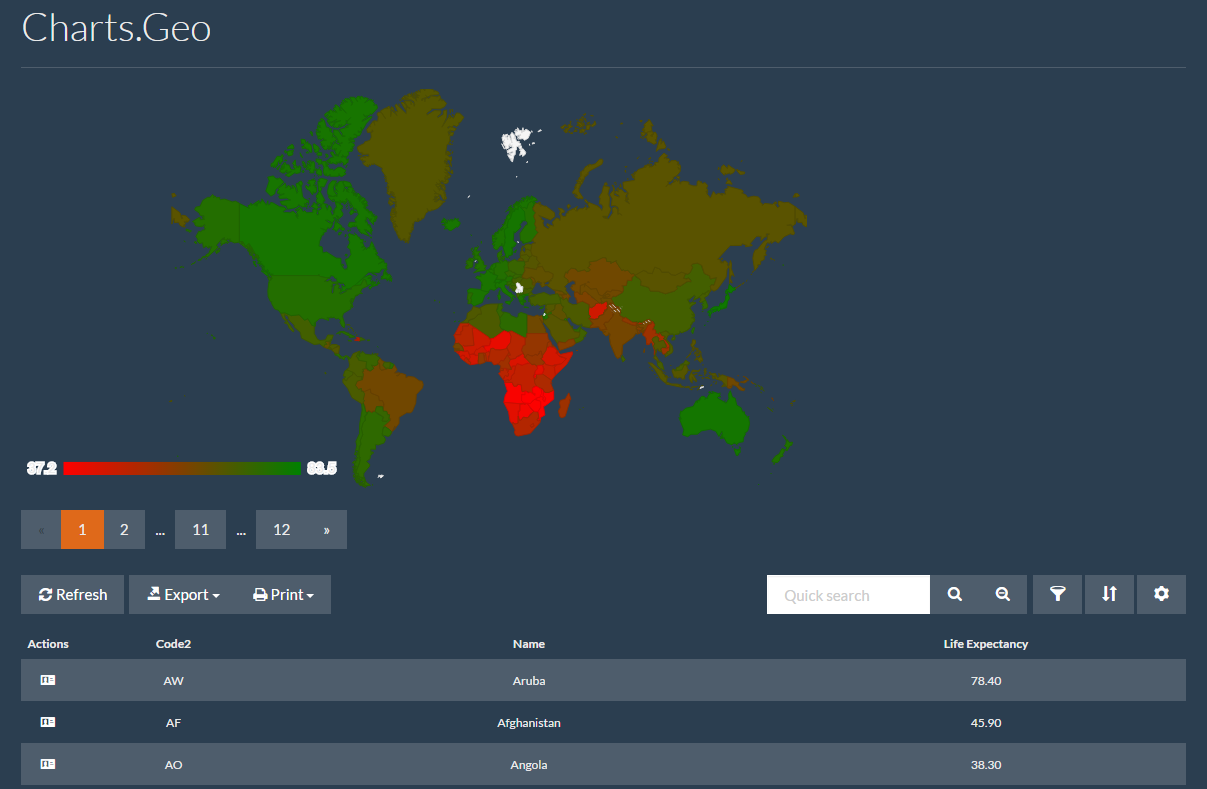Focus the Quick search input field
Screen dimensions: 1207x789
click(x=848, y=594)
